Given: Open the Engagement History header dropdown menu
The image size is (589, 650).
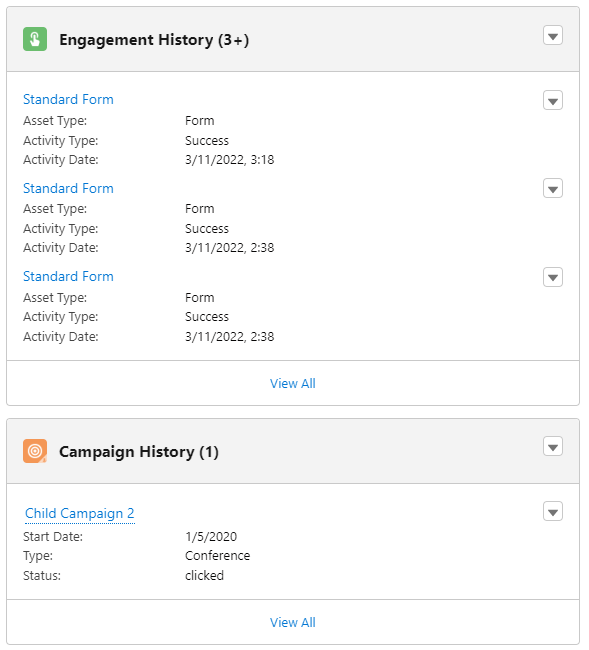Looking at the screenshot, I should tap(553, 36).
